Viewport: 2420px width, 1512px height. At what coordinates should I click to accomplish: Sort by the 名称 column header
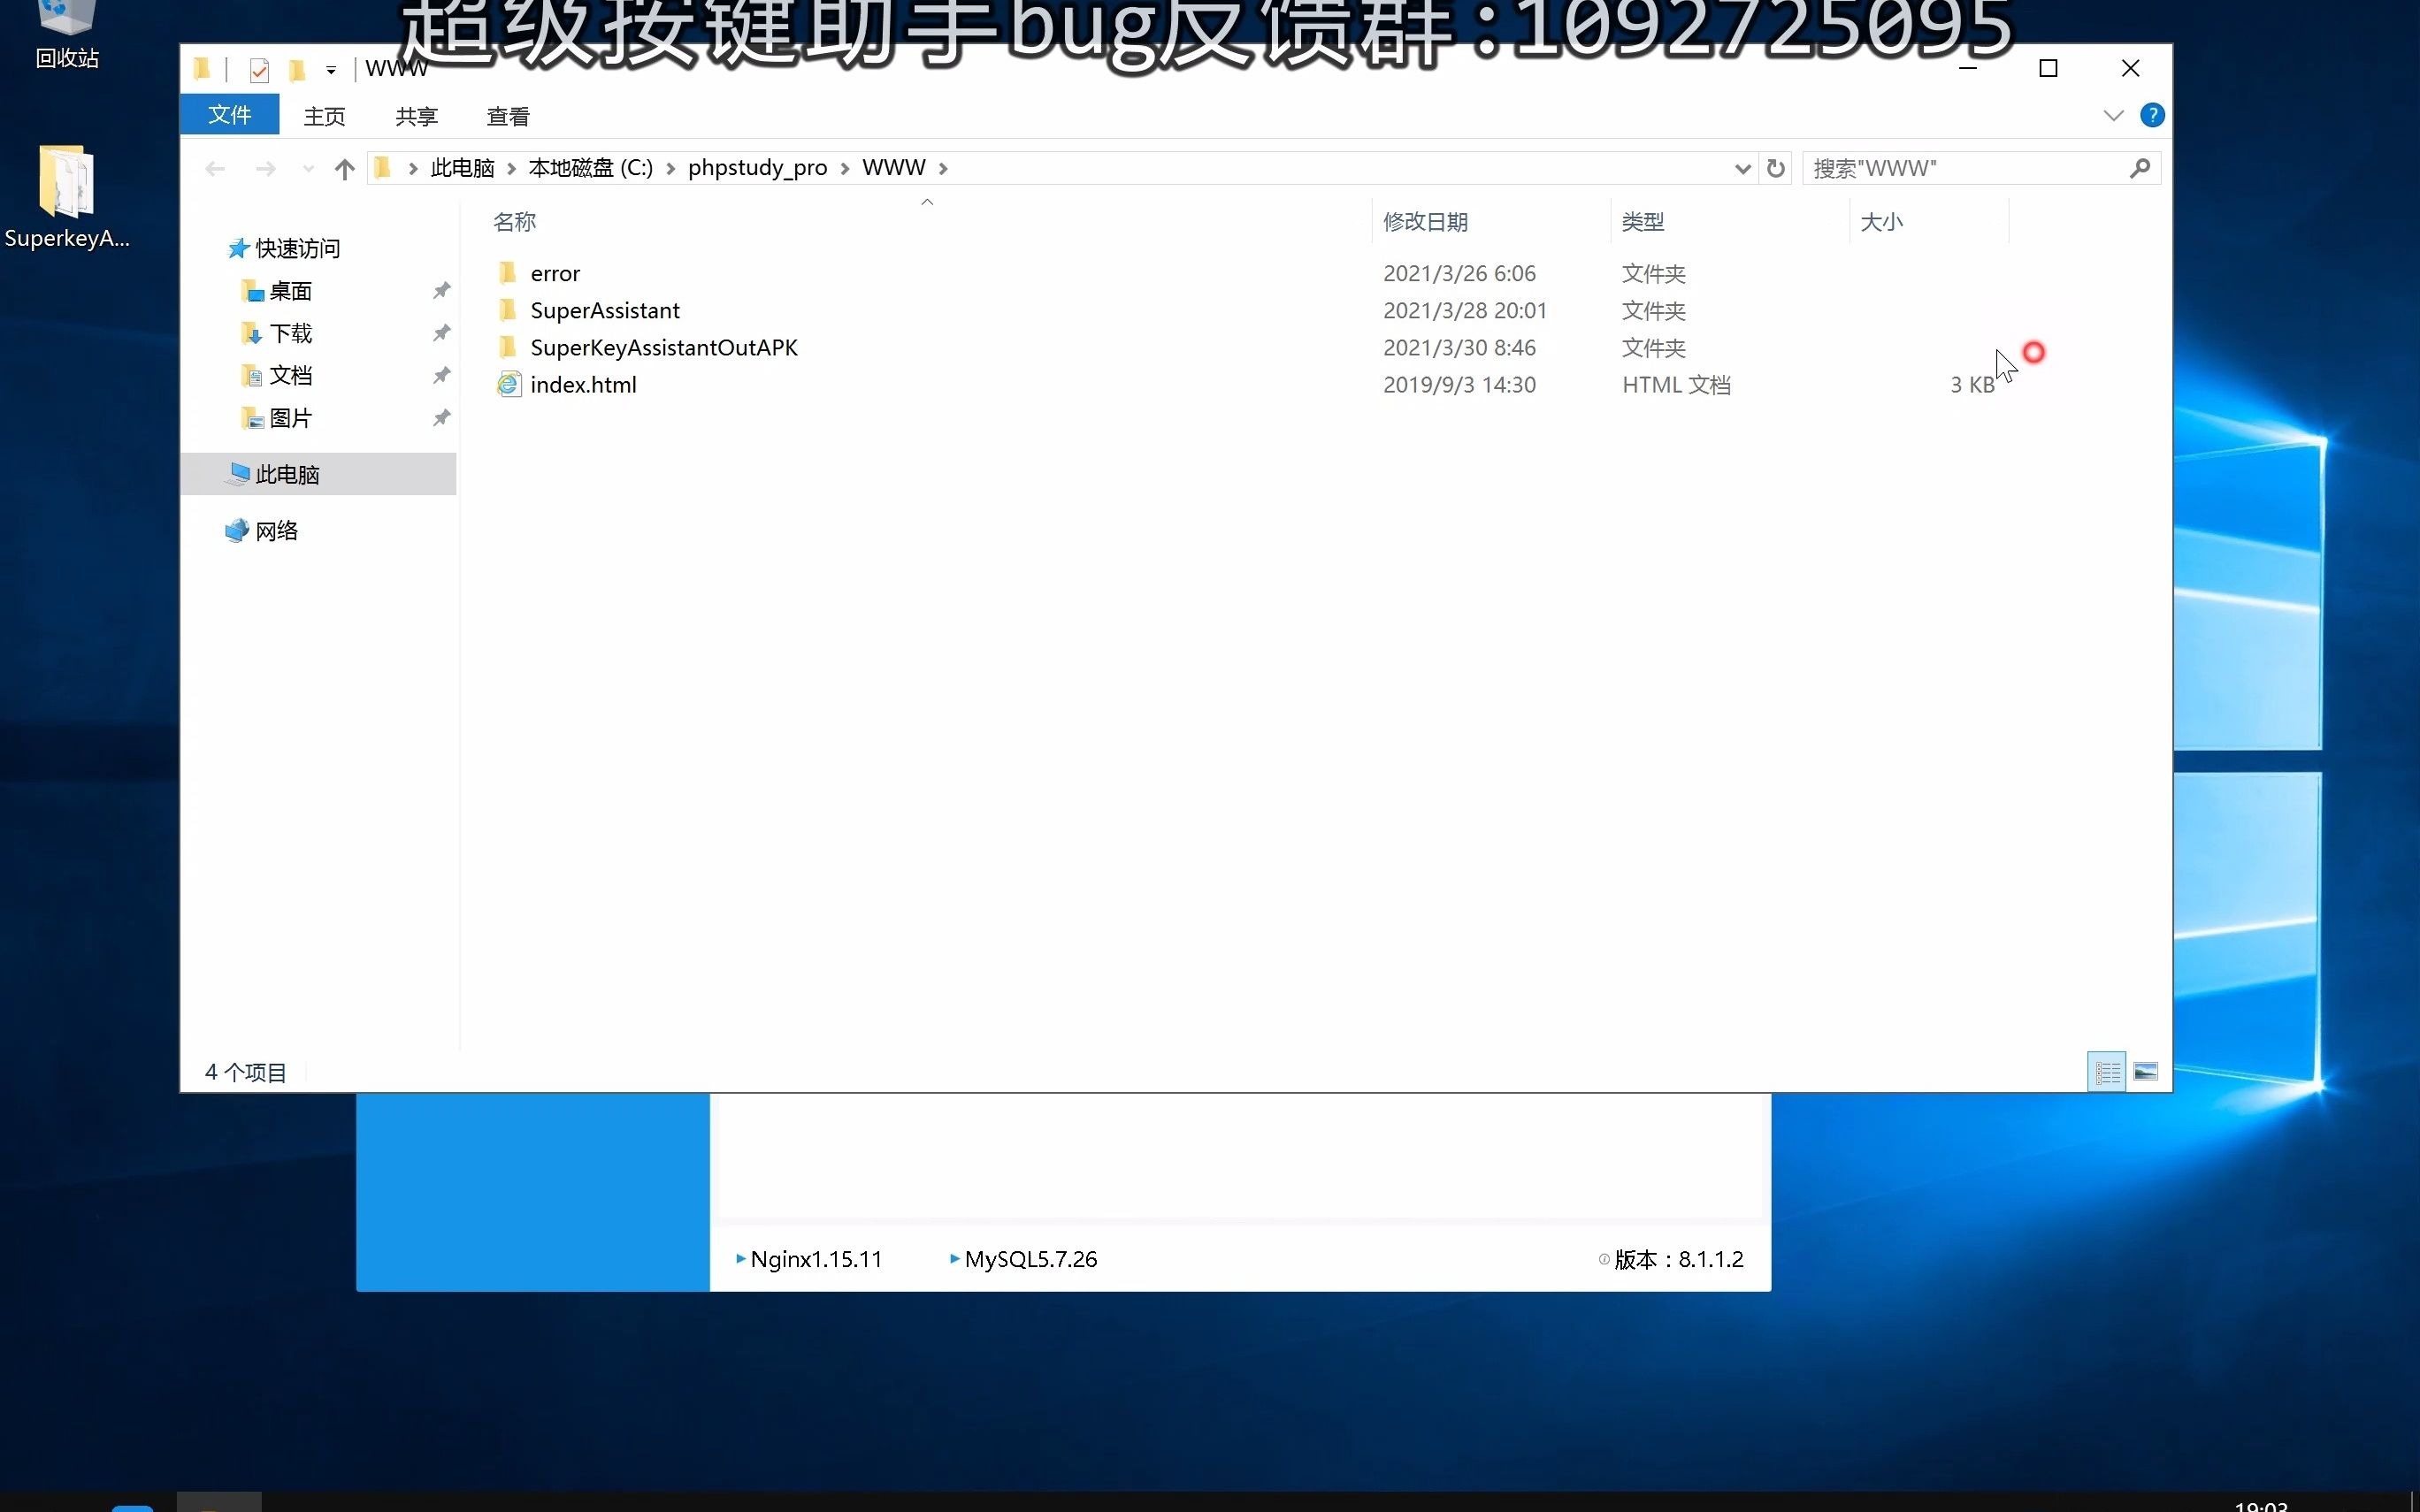(x=515, y=222)
